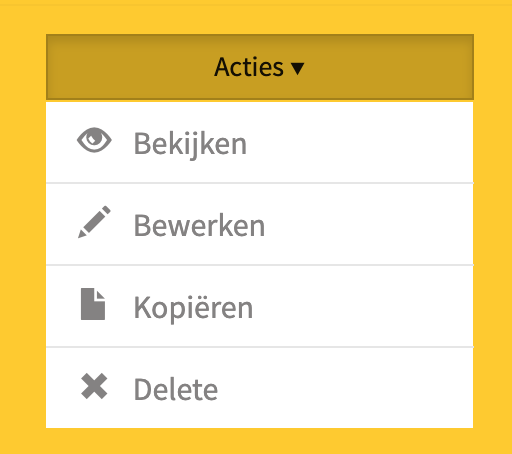The image size is (512, 454).
Task: Choose Kopiëren from the dropdown list
Action: pos(260,306)
